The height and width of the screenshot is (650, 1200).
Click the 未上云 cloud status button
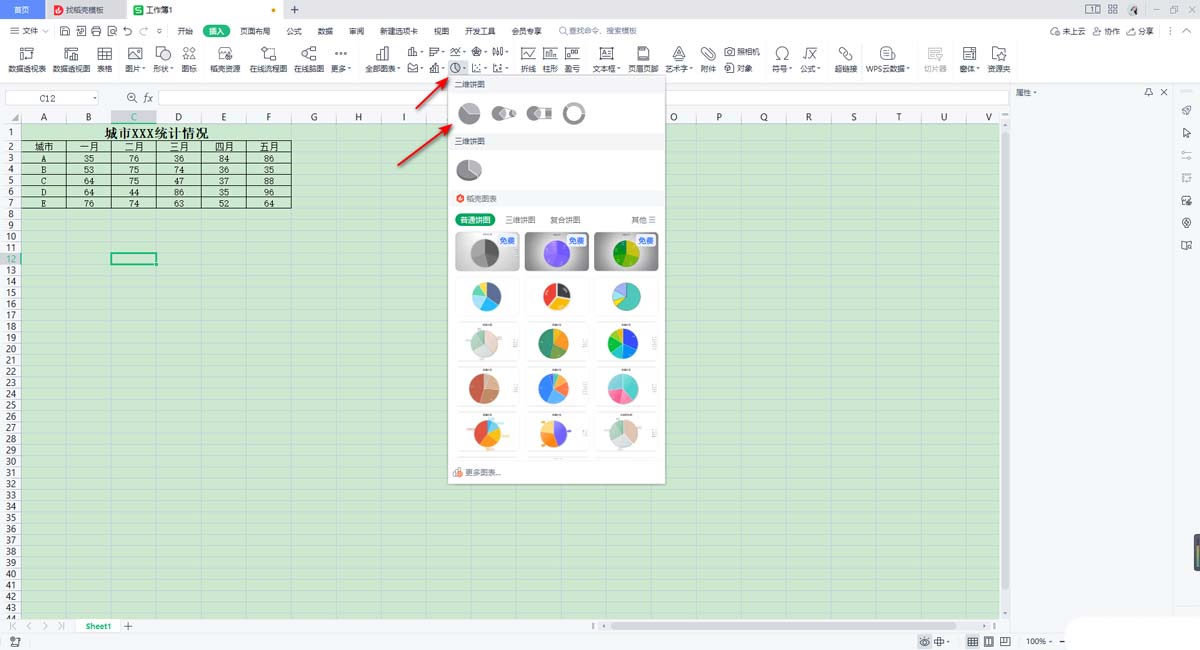(1068, 31)
